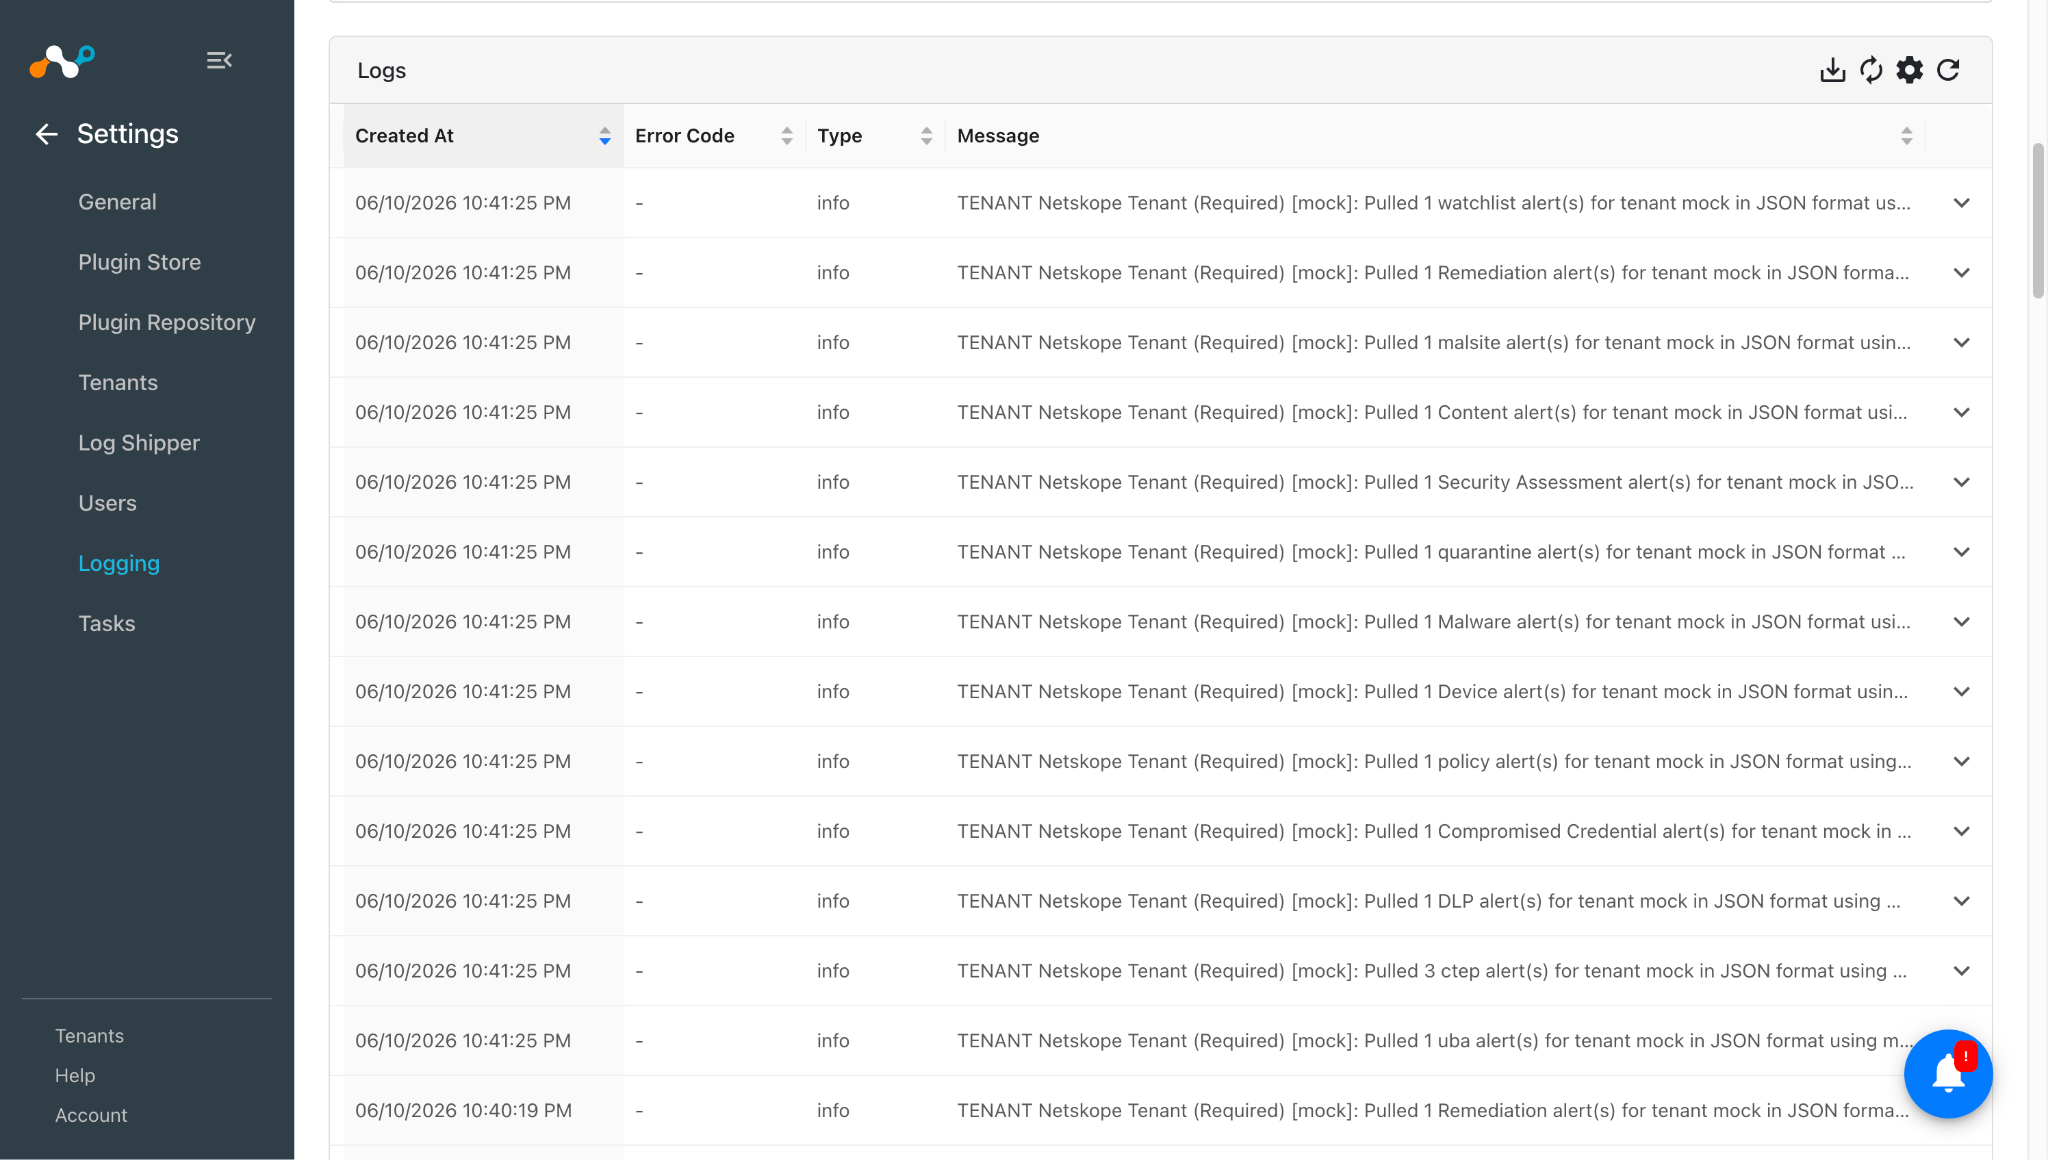2048x1160 pixels.
Task: Open the Help link
Action: coord(75,1075)
